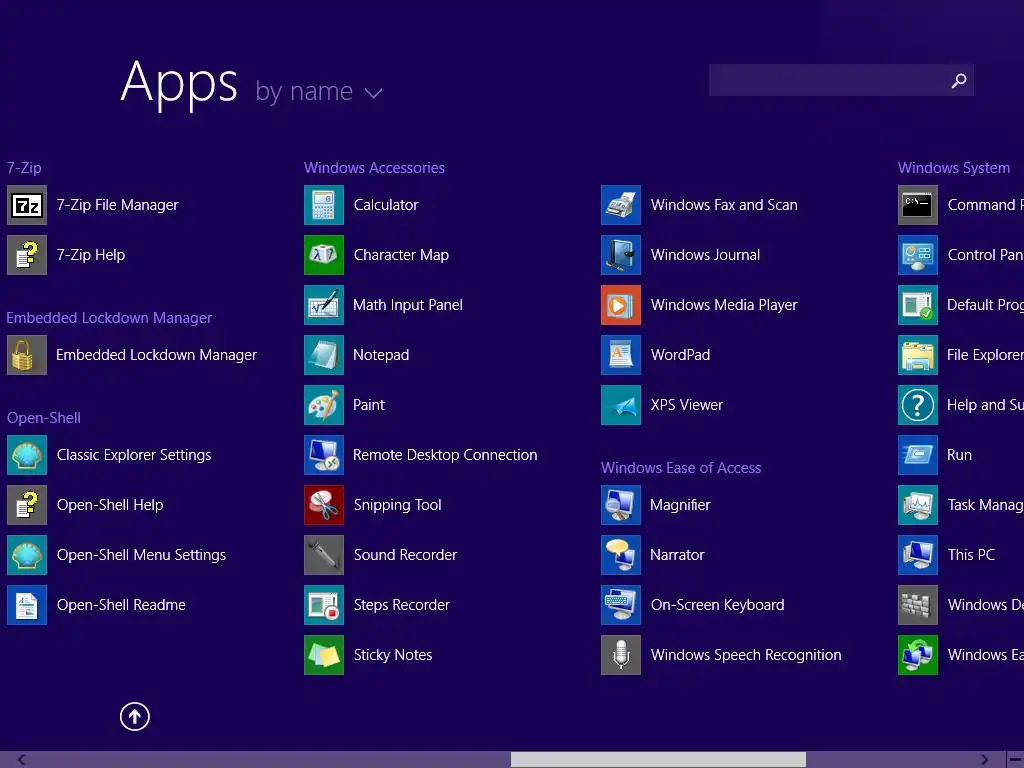
Task: Click the search magnifier button
Action: 959,80
